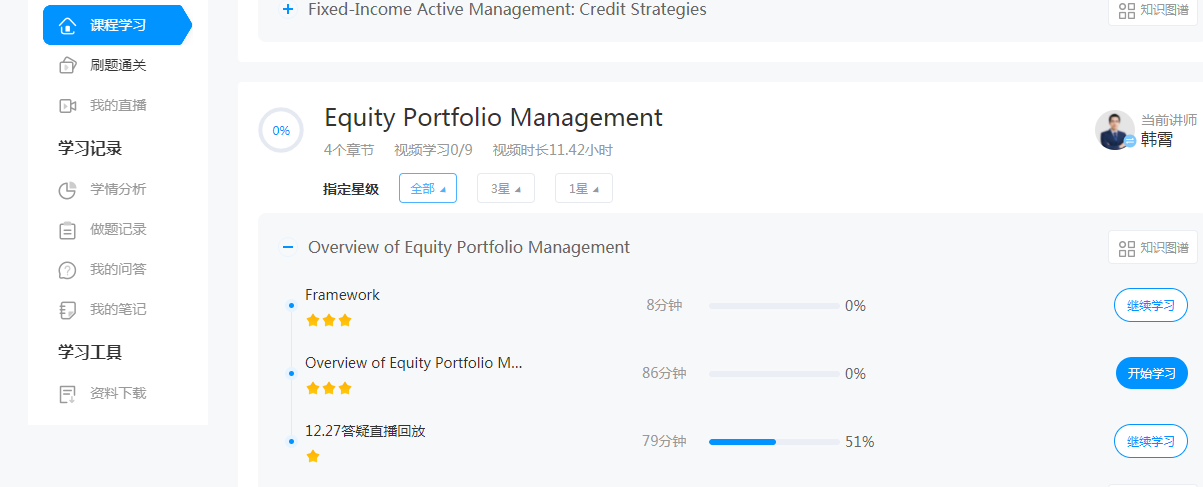1203x487 pixels.
Task: Open 知识图谱 for Equity Portfolio overview section
Action: 1153,248
